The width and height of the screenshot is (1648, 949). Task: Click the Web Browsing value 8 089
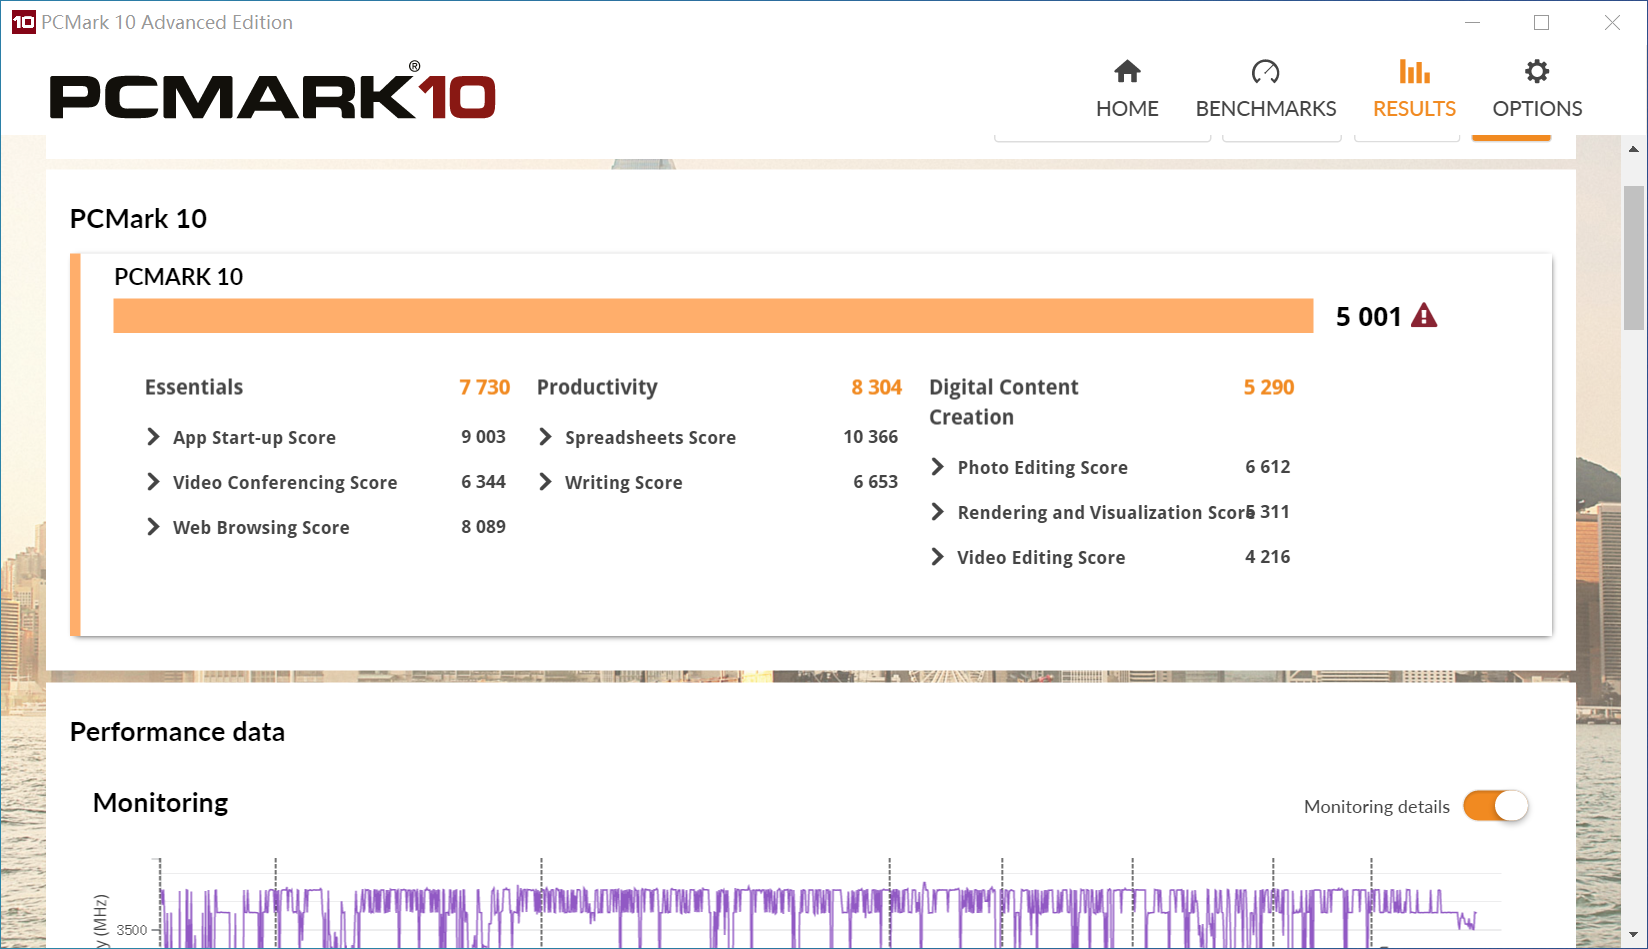click(484, 527)
